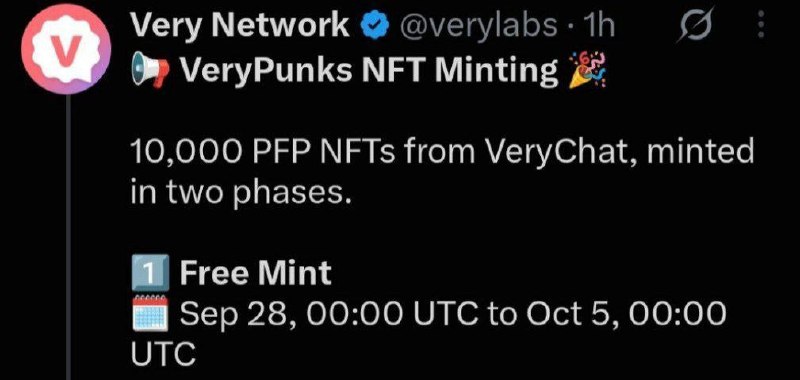Open the @verylabs handle link
The width and height of the screenshot is (800, 380).
tap(480, 27)
